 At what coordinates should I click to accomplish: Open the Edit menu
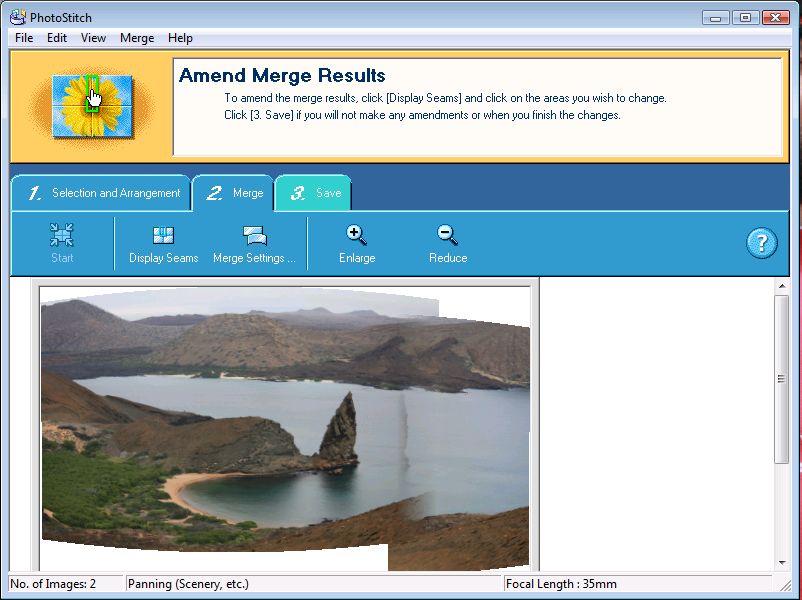(56, 38)
